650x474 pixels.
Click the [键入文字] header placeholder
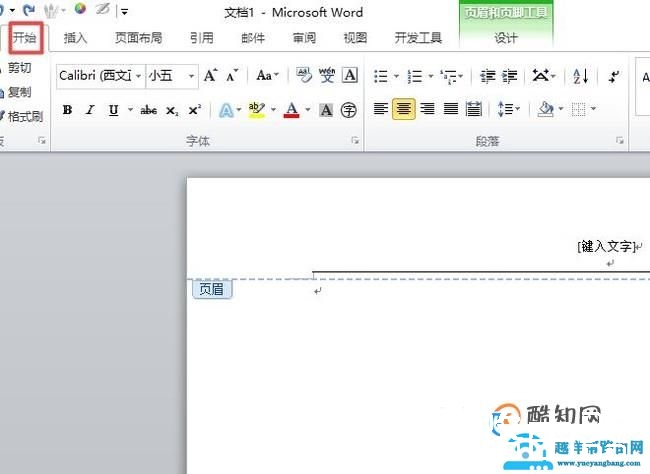point(606,246)
